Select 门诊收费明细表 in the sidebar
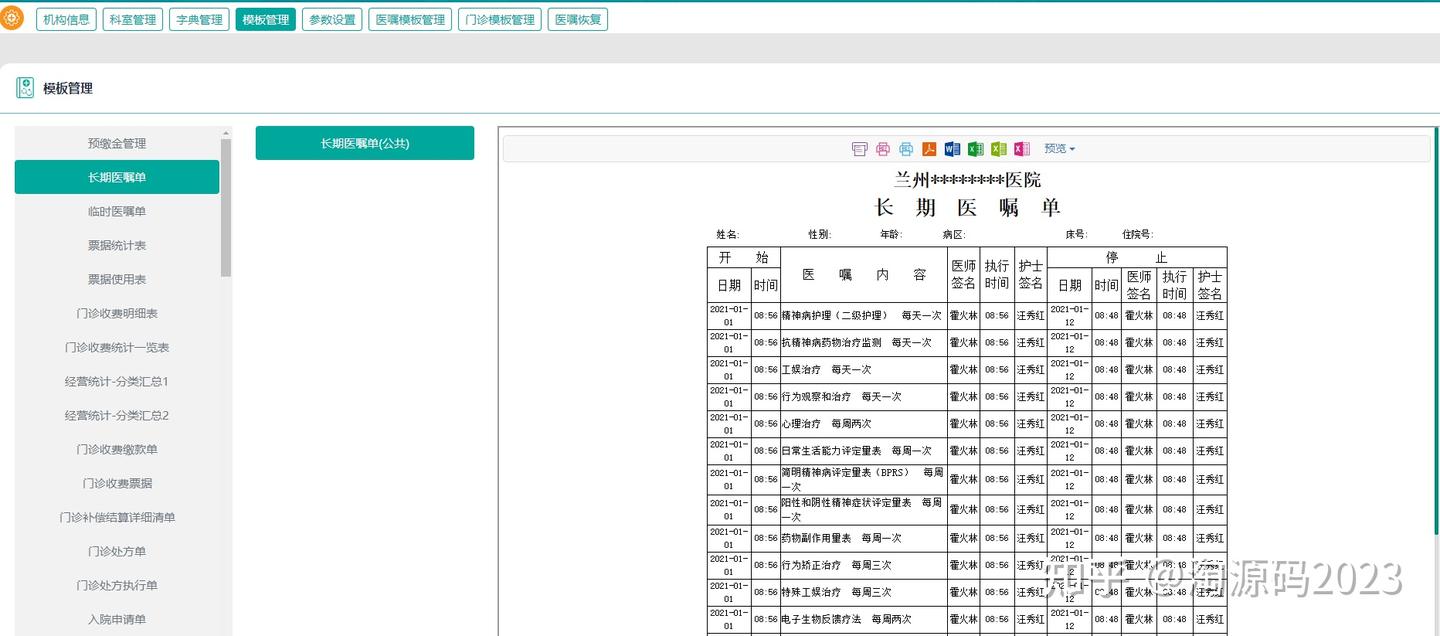The width and height of the screenshot is (1440, 636). coord(117,313)
